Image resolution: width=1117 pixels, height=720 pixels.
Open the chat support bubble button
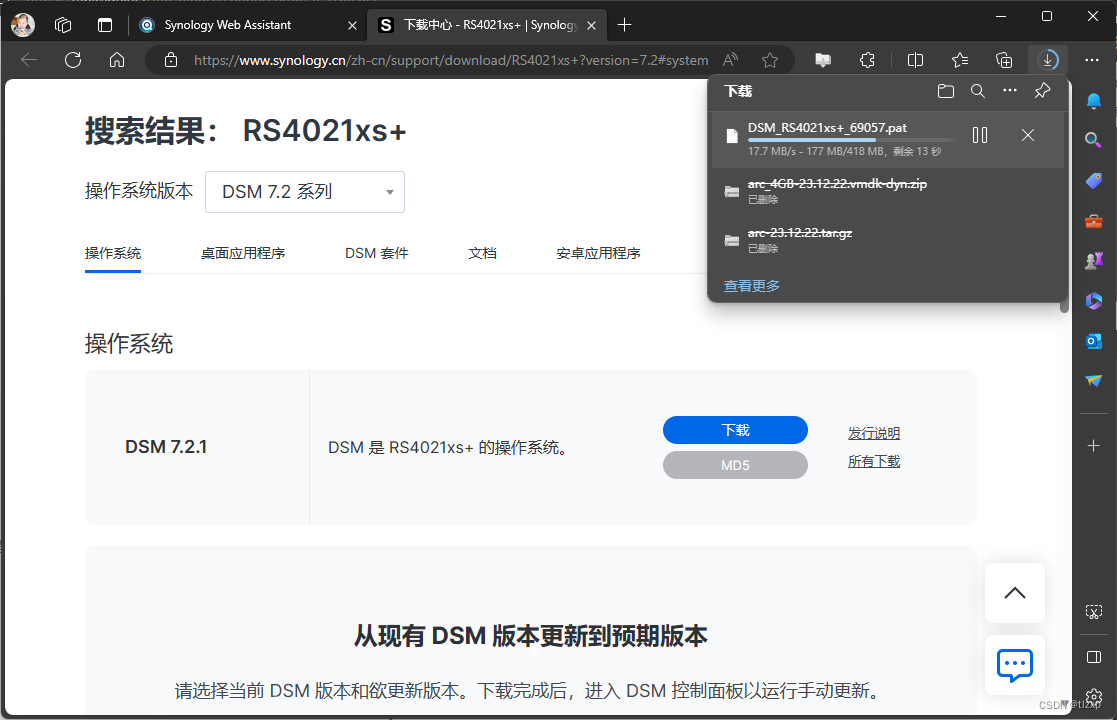(x=1014, y=665)
